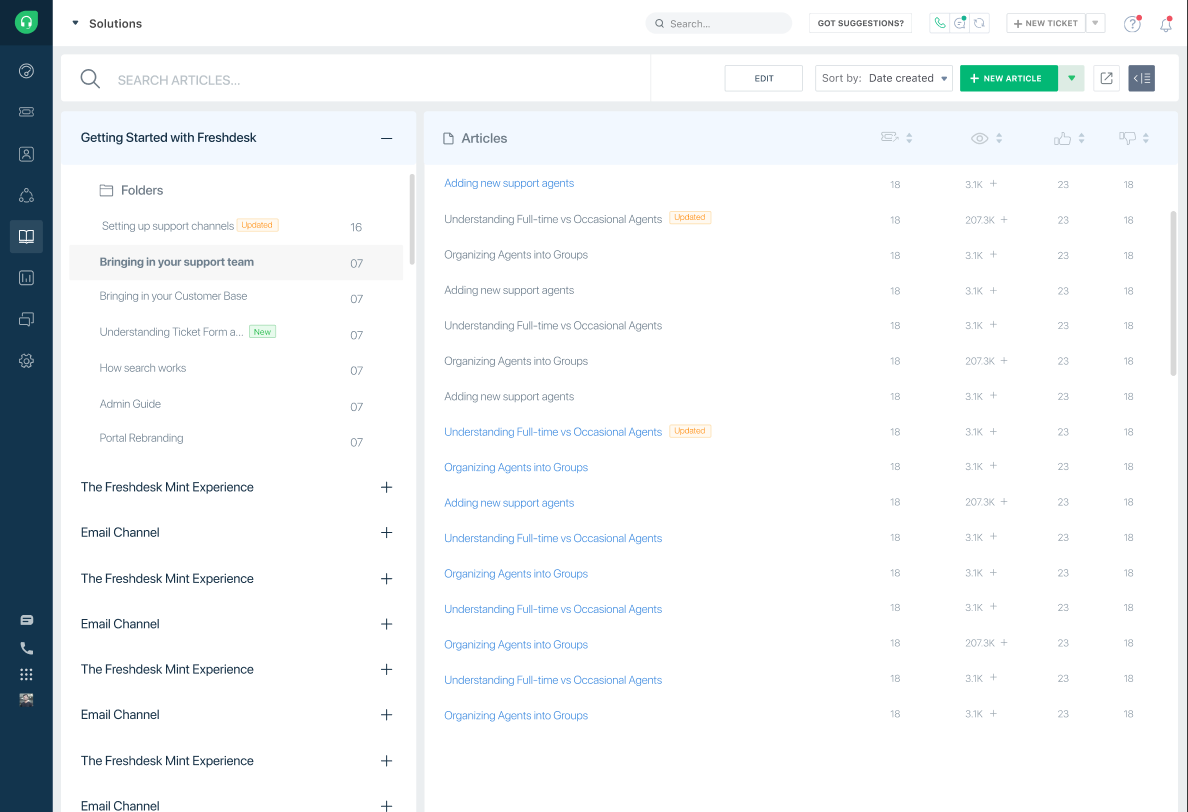Open the social/community icon in sidebar
Screen dimensions: 1188x812
[x=27, y=195]
